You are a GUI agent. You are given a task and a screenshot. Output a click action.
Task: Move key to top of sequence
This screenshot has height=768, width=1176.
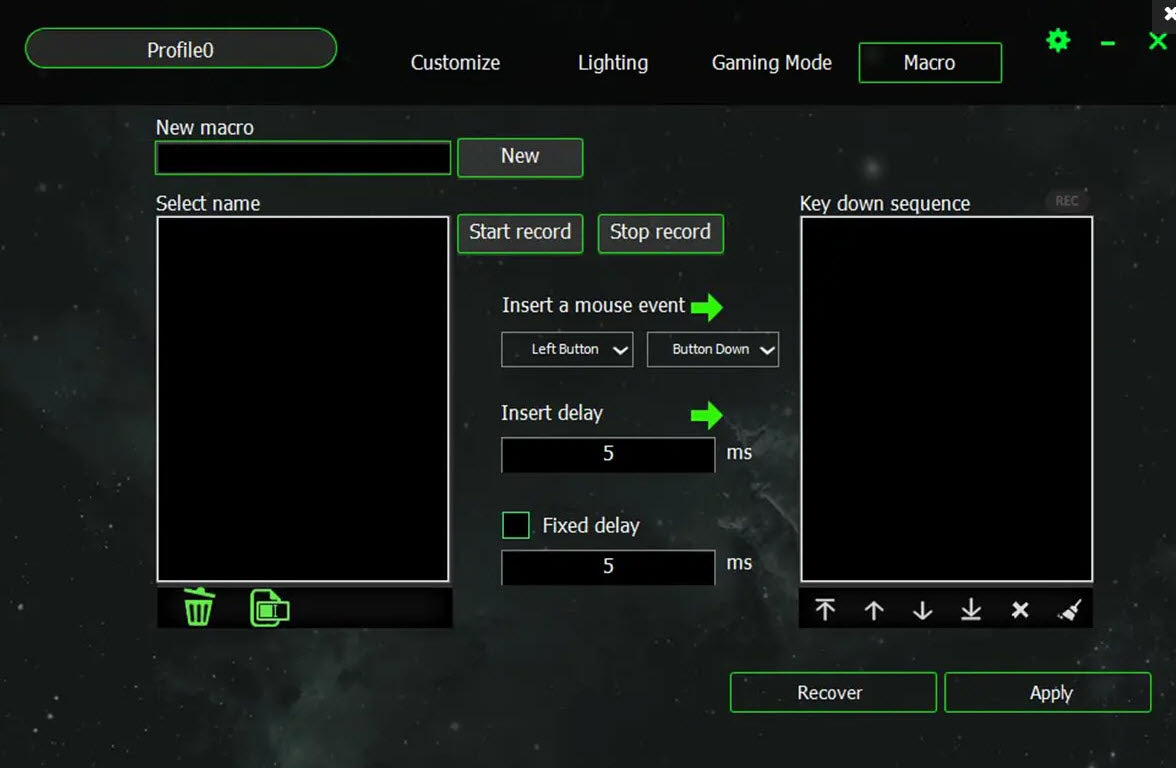[x=825, y=610]
